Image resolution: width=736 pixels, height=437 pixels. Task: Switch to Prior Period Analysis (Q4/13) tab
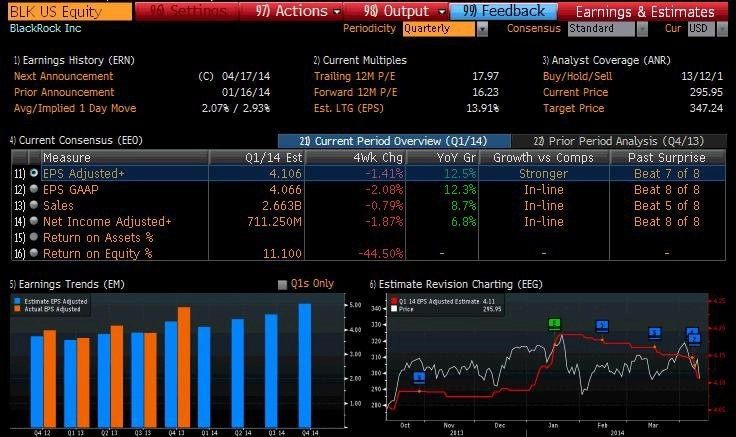[619, 141]
